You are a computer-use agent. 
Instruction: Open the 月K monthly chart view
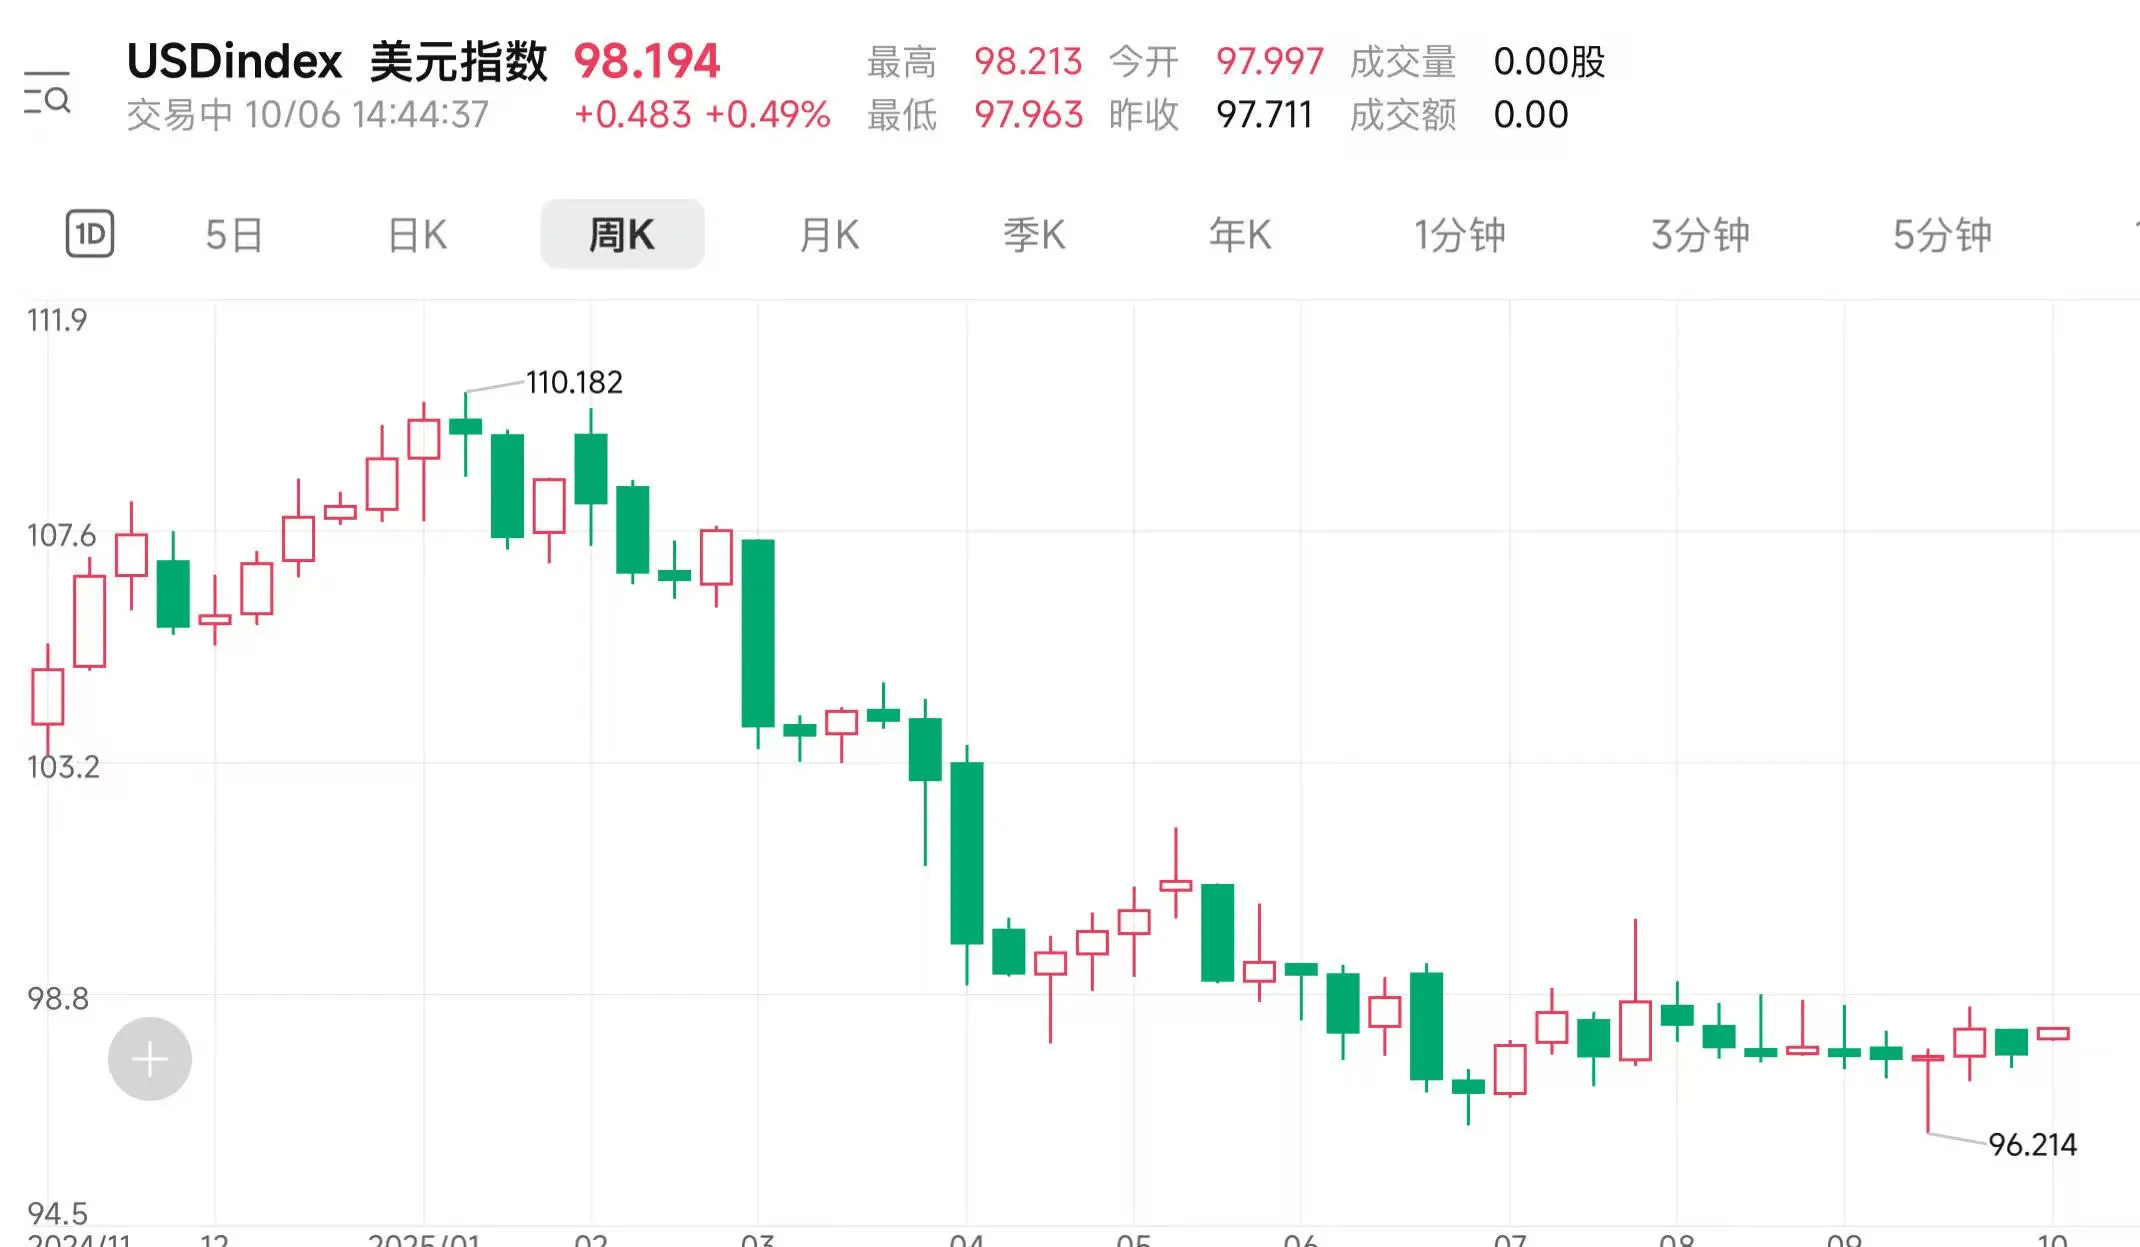coord(828,233)
